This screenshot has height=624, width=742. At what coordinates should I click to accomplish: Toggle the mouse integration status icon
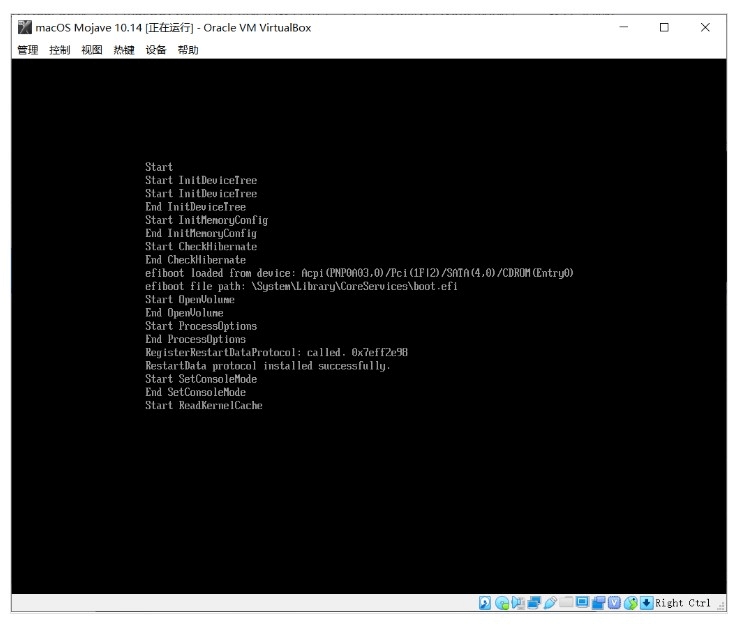(630, 603)
